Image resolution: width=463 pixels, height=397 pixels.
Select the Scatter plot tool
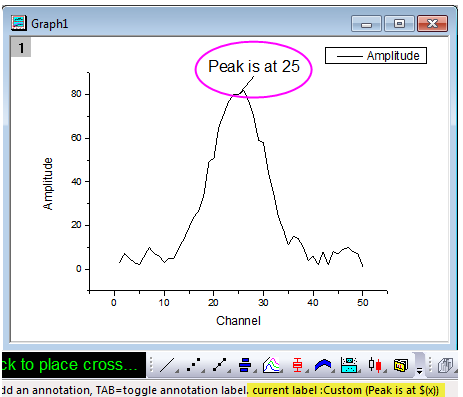click(x=194, y=365)
